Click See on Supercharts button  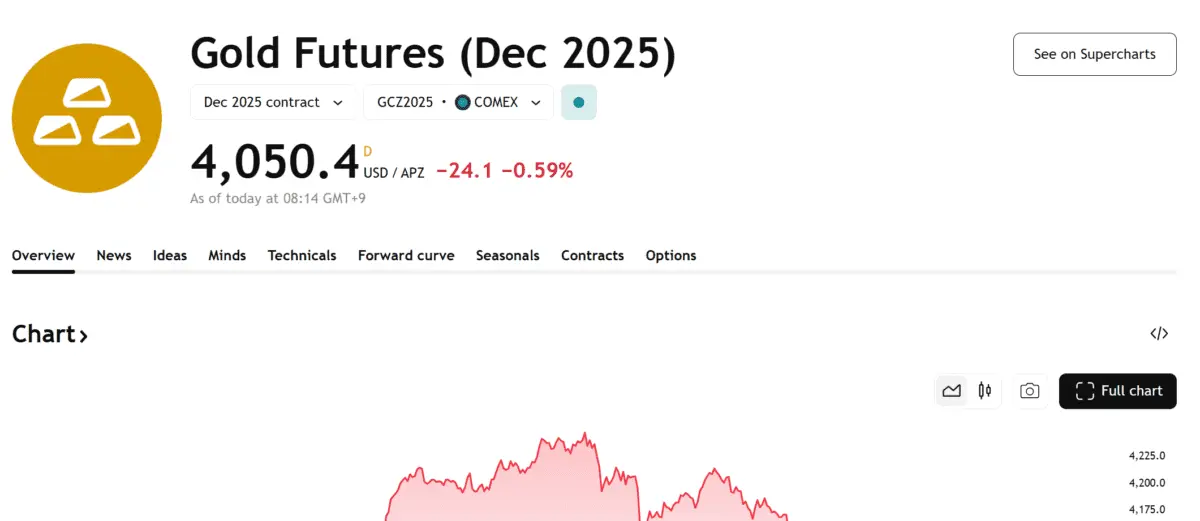1094,54
